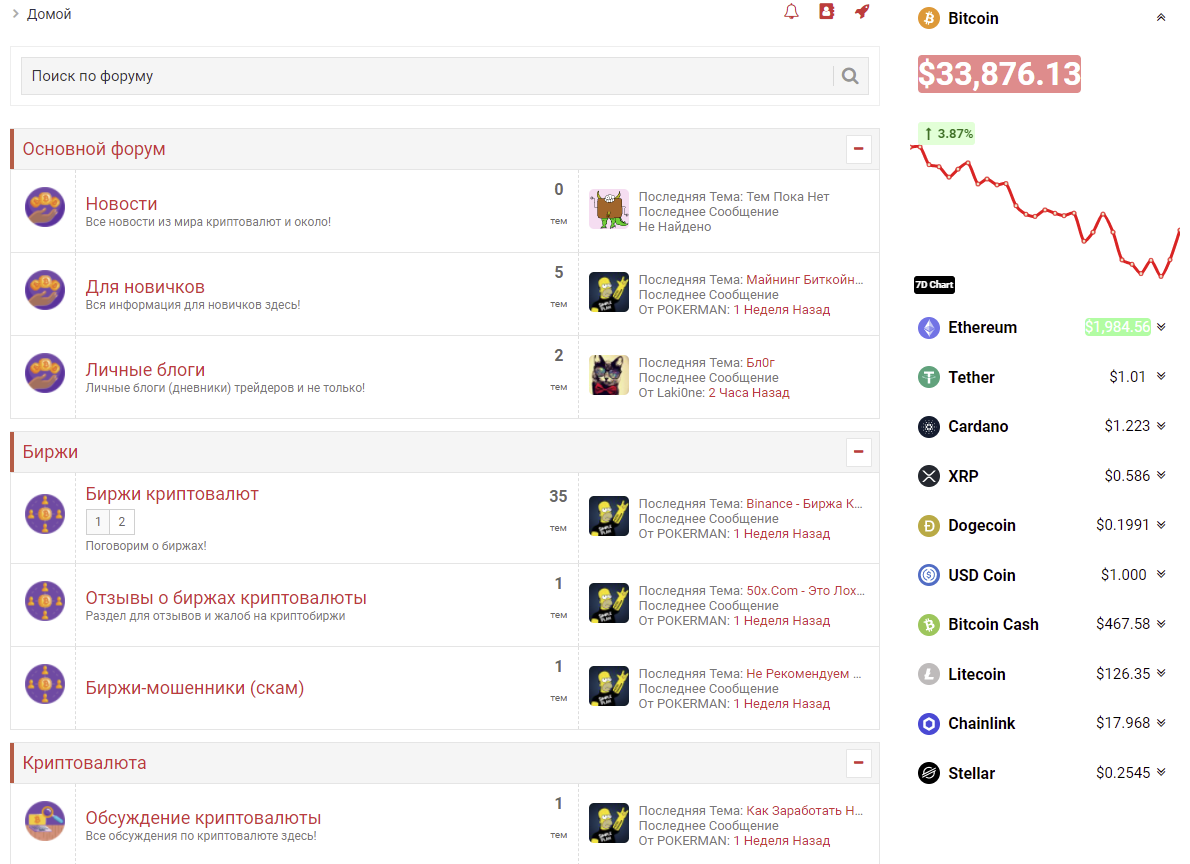1190x864 pixels.
Task: Open the latest topic 50x.Com - Это Лох...
Action: pos(805,591)
